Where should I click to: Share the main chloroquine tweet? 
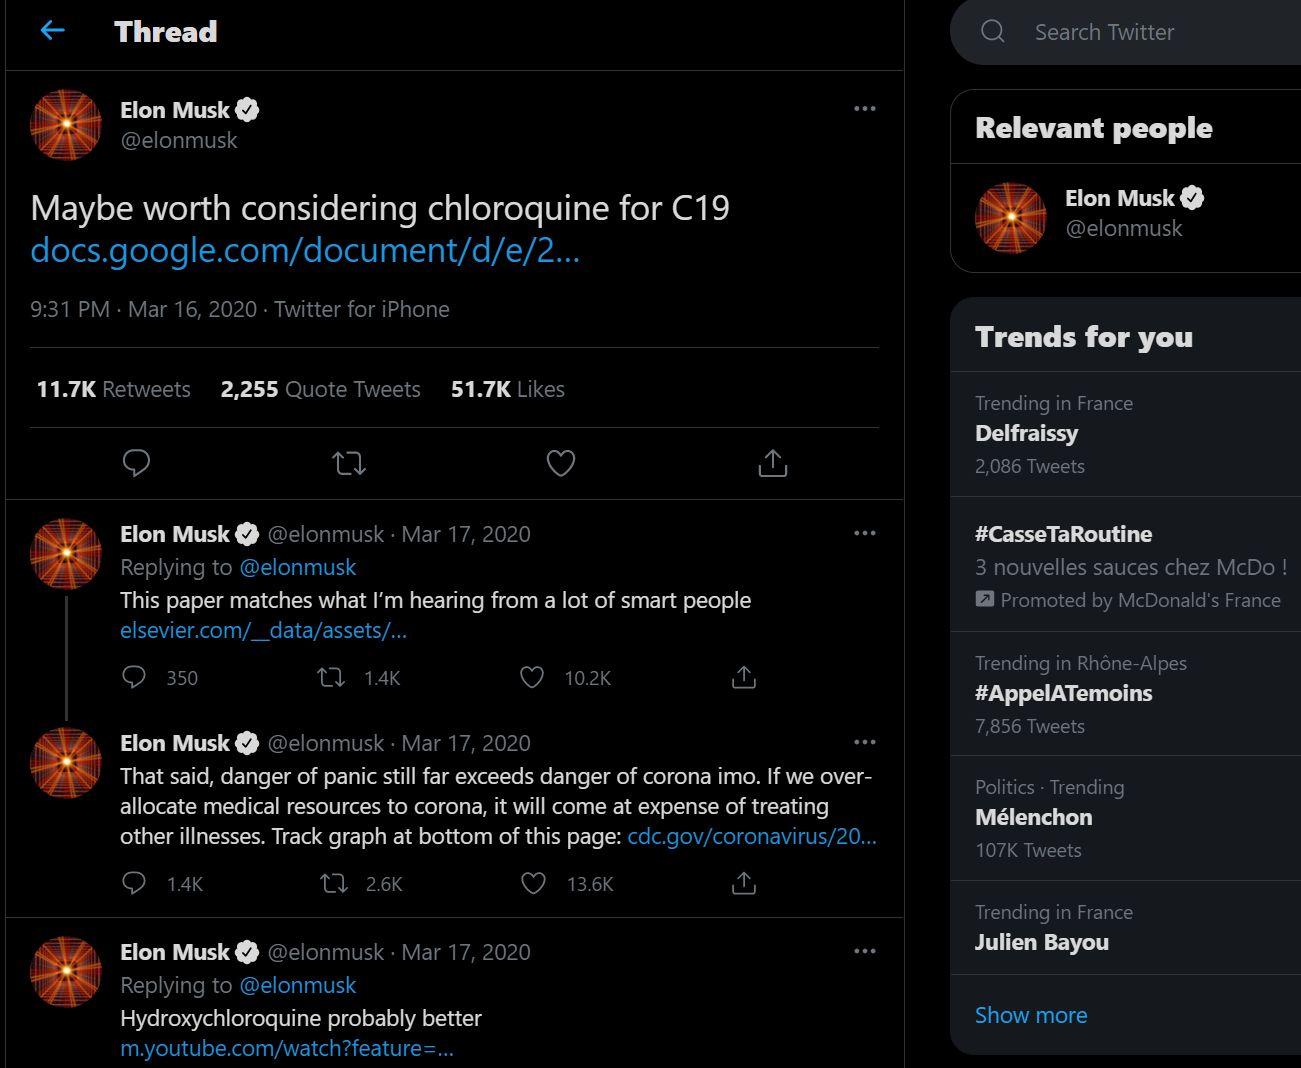[x=773, y=463]
